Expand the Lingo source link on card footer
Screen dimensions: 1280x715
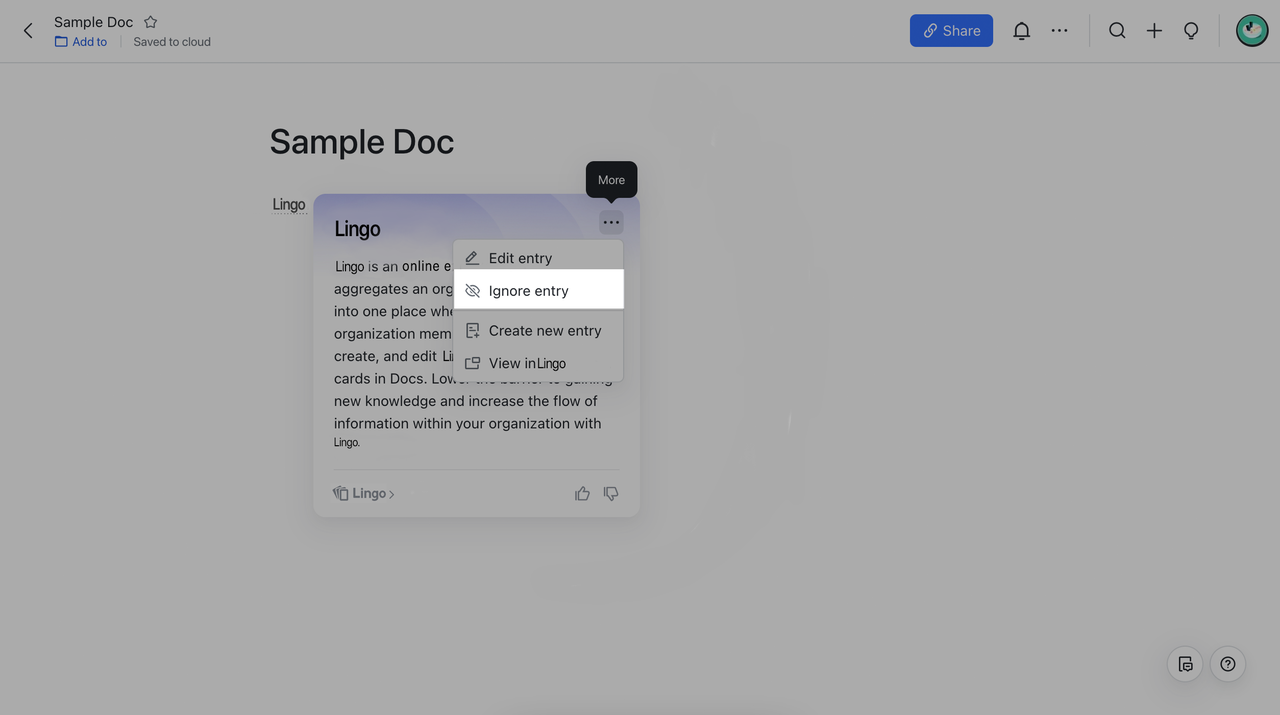coord(364,493)
